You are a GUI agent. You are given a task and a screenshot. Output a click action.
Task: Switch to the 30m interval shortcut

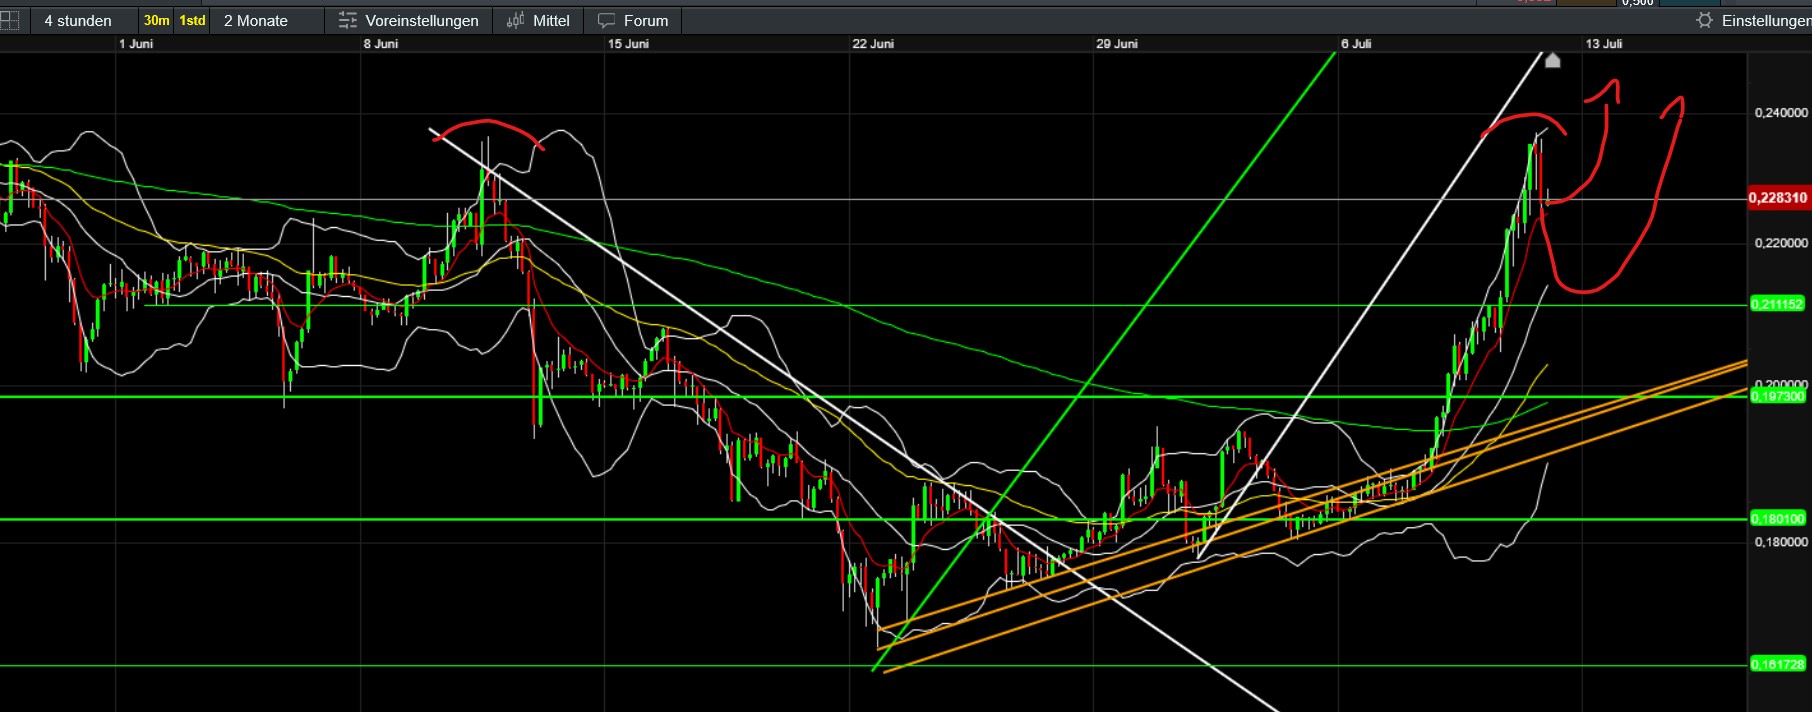[157, 21]
